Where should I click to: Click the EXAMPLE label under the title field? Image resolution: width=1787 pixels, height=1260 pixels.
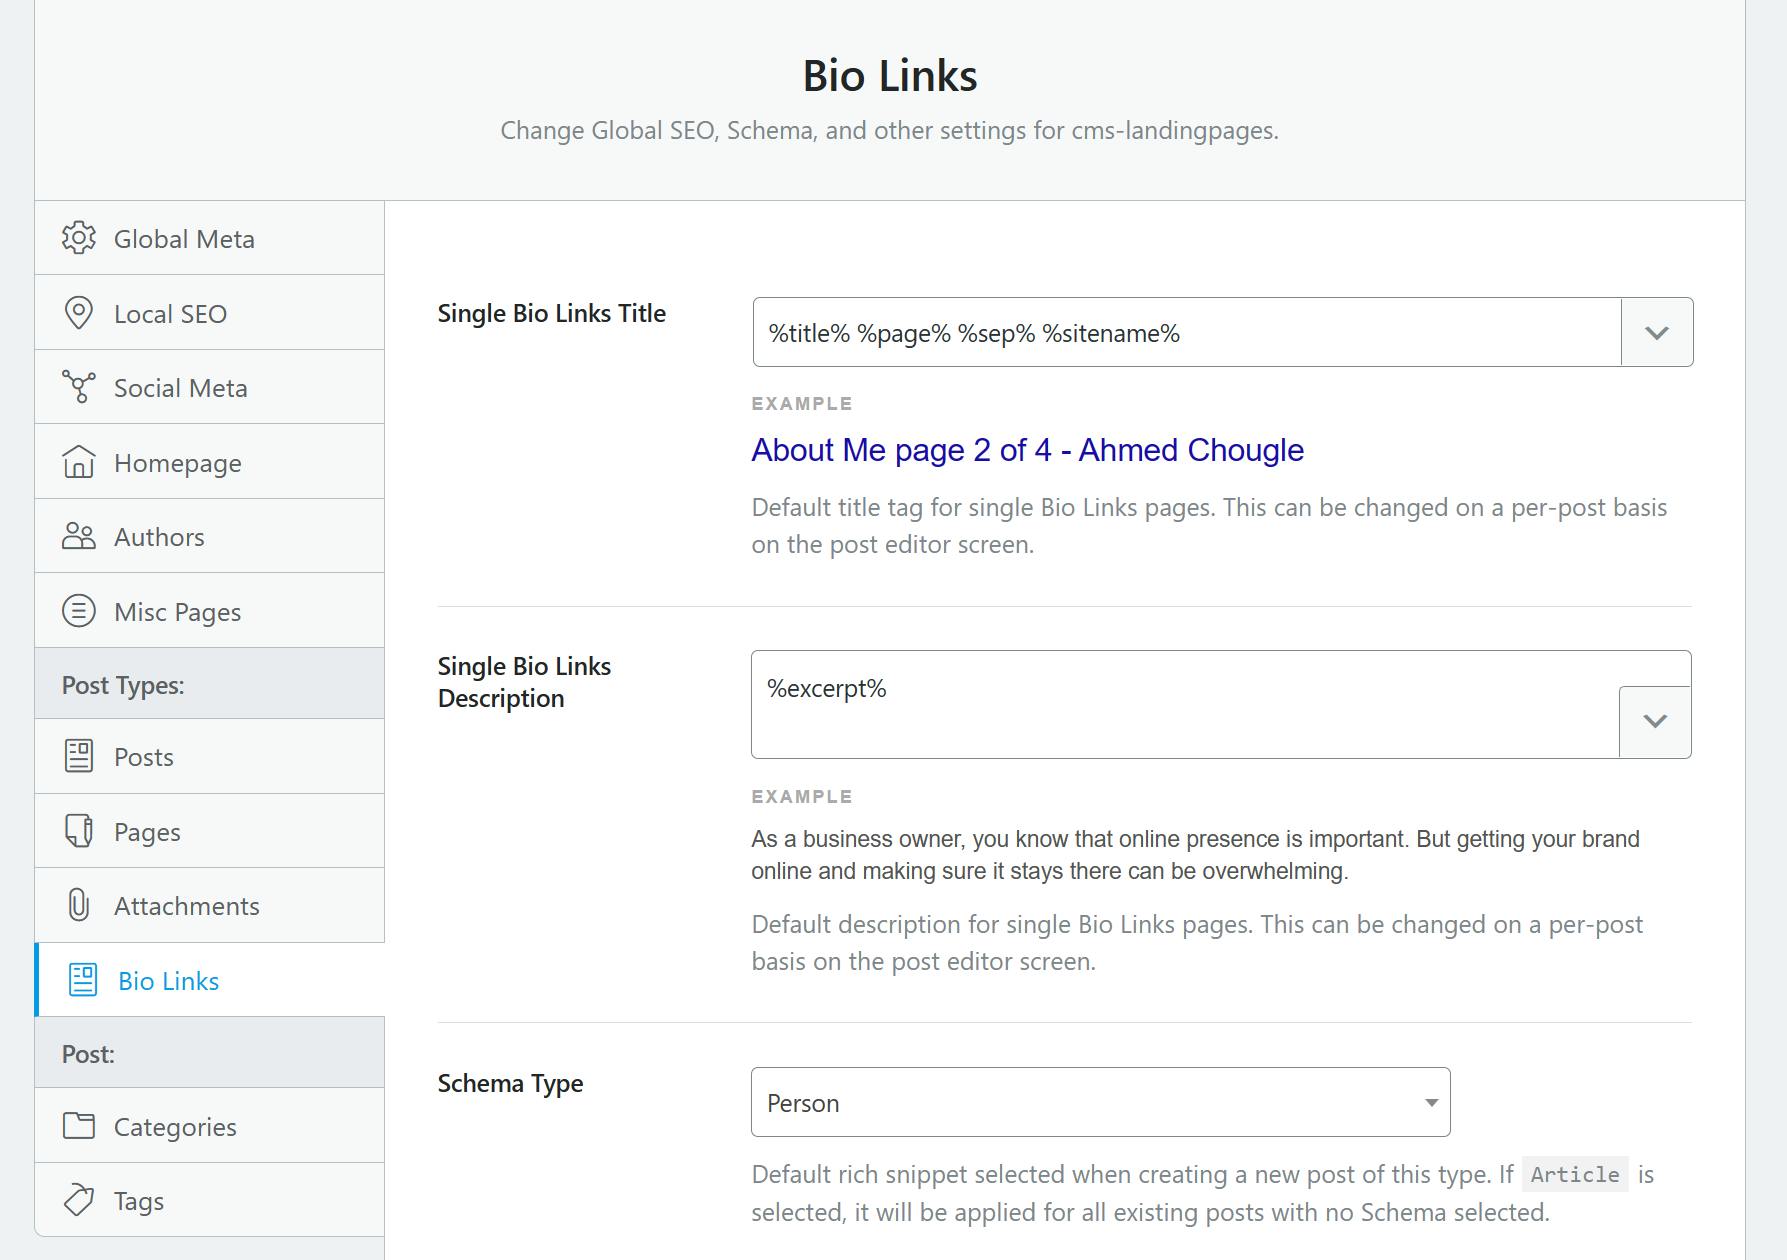[x=802, y=404]
